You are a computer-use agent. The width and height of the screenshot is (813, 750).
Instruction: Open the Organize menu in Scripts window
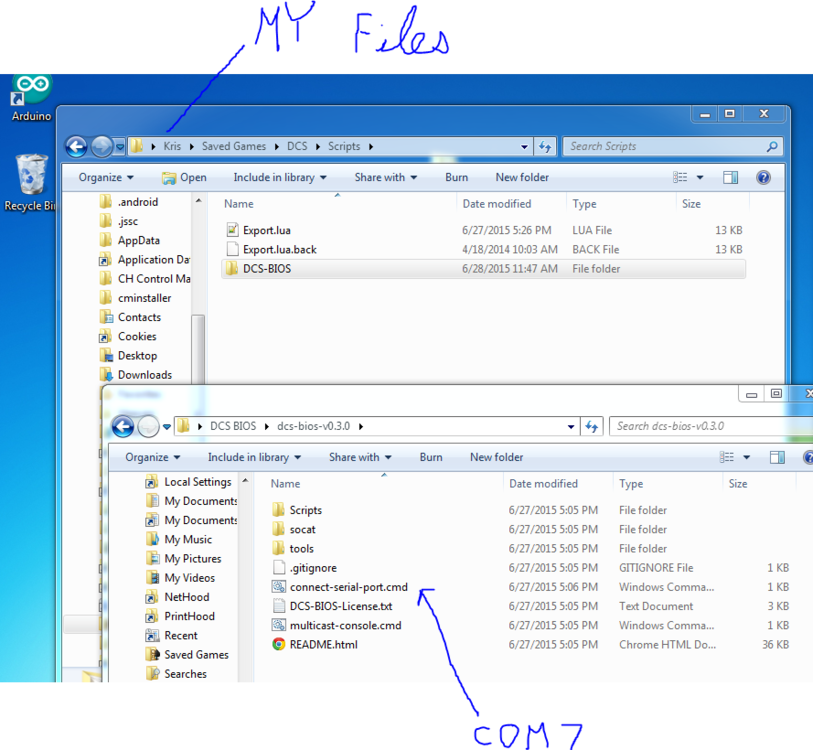tap(106, 177)
